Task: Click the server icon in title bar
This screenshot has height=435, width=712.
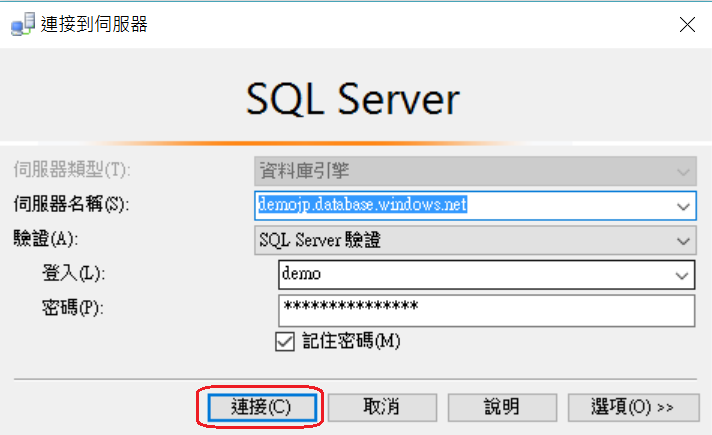Action: (23, 25)
